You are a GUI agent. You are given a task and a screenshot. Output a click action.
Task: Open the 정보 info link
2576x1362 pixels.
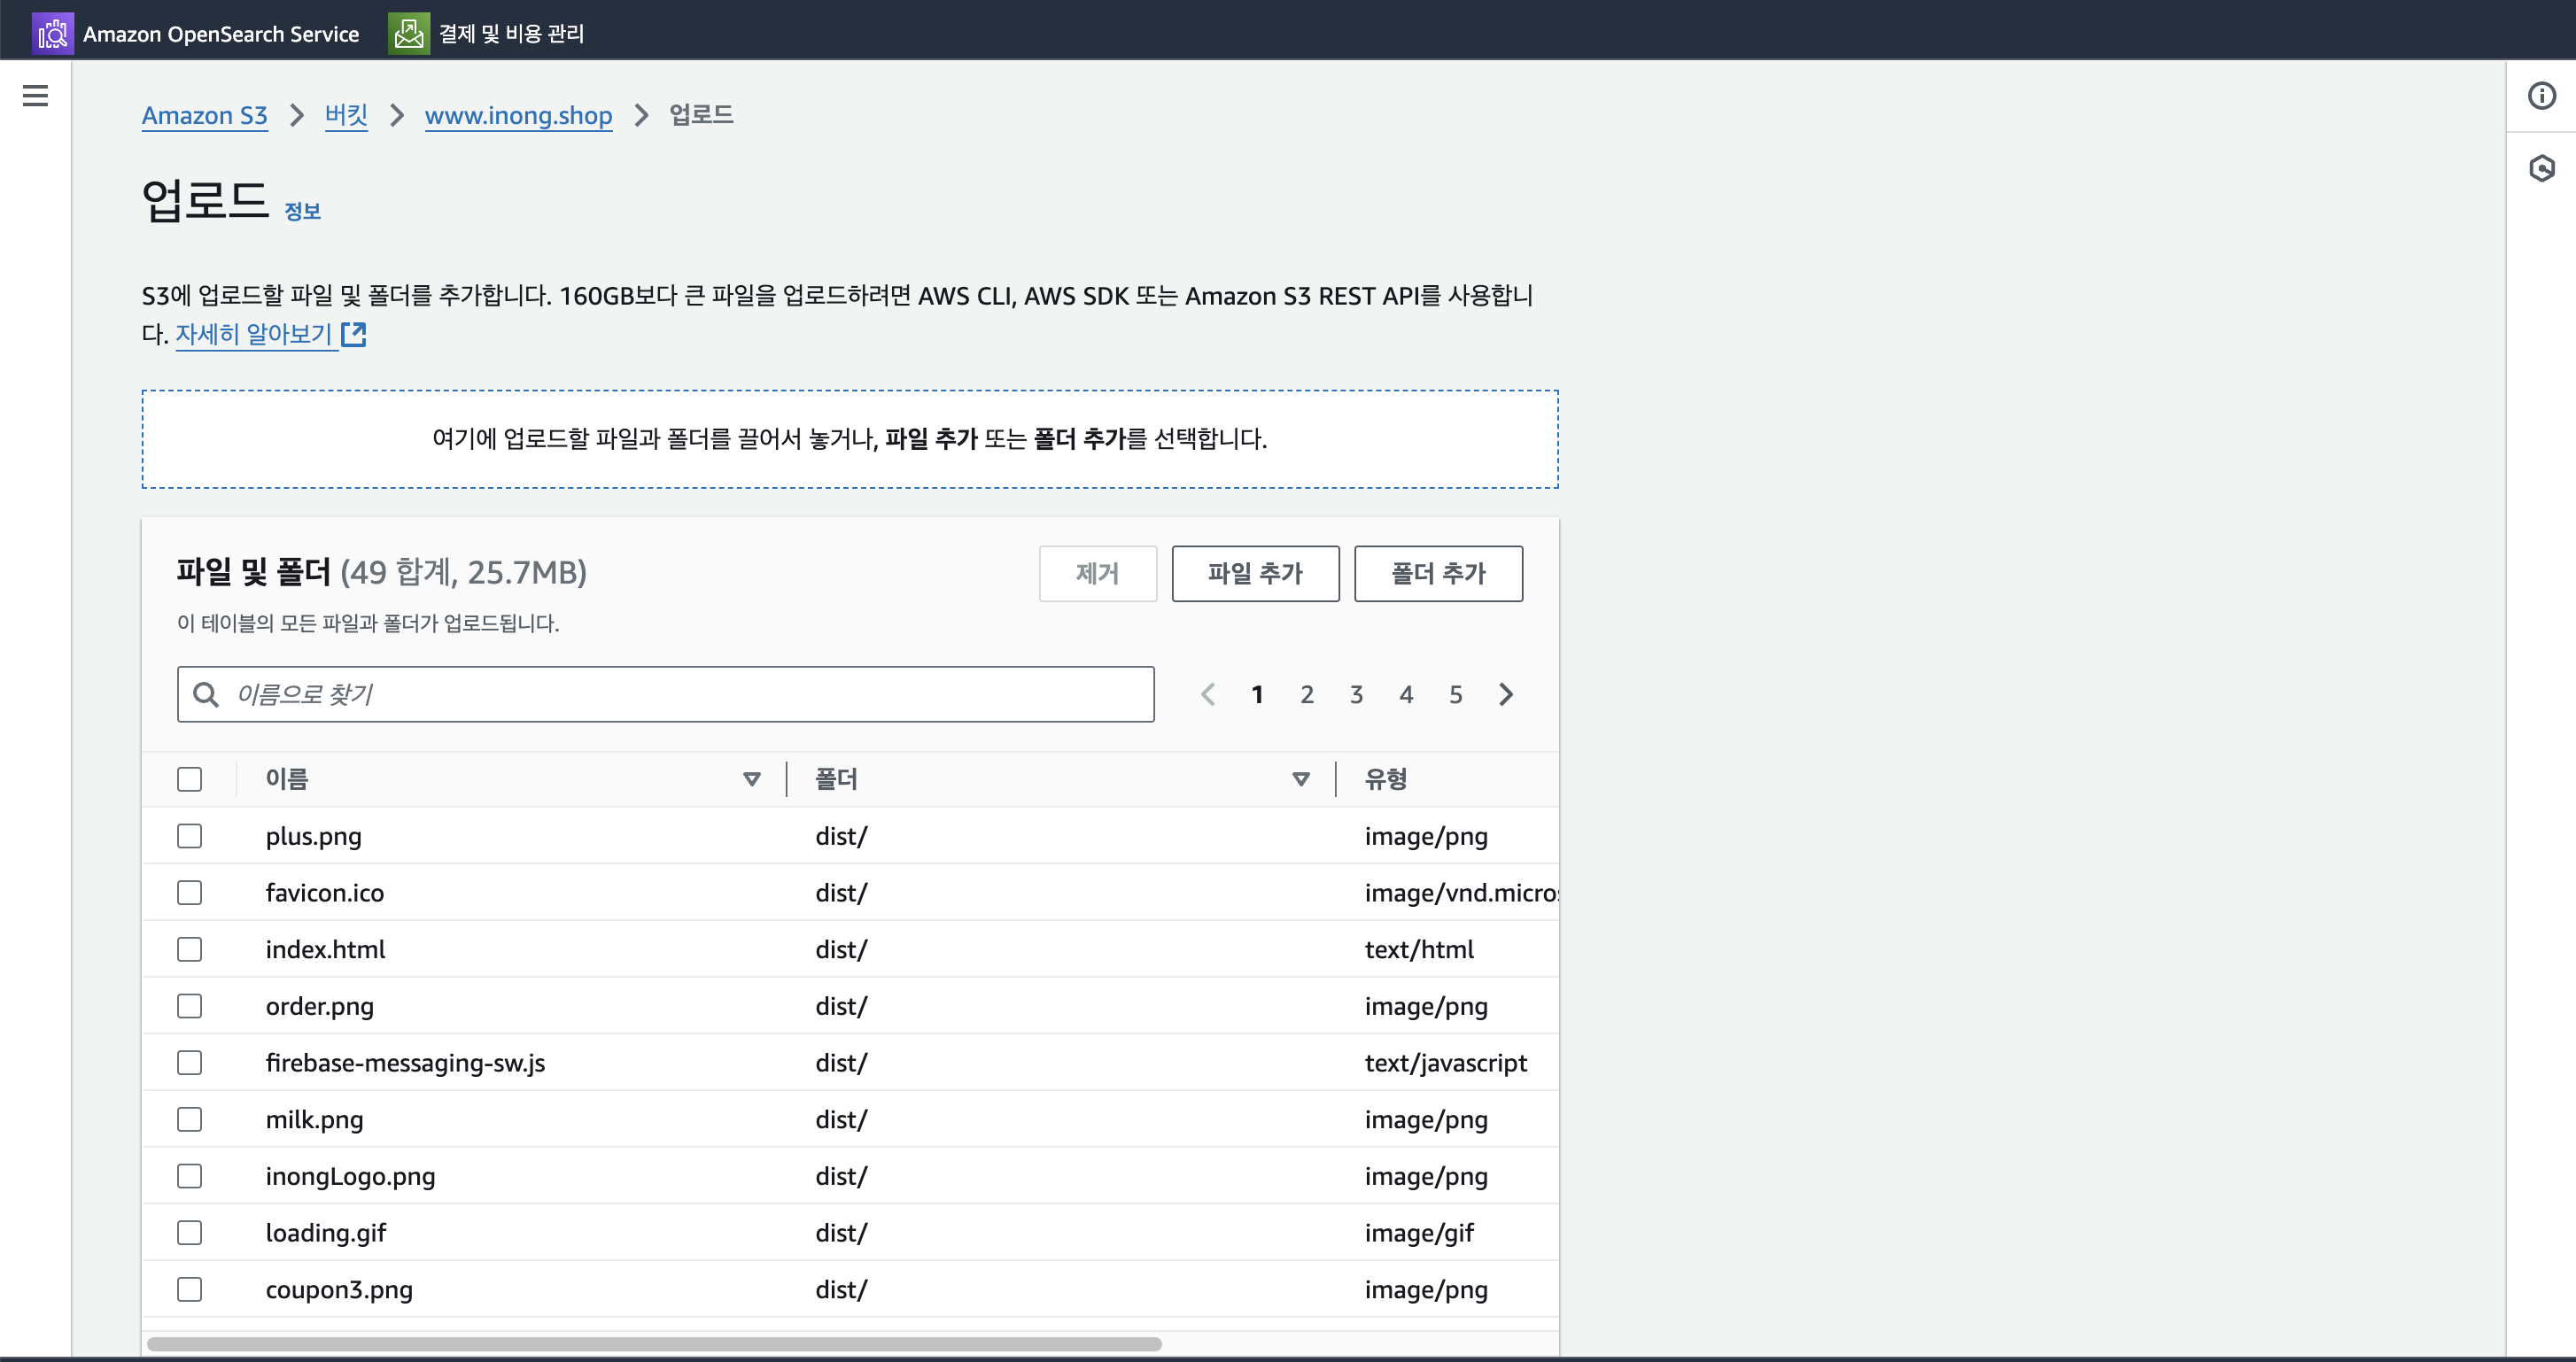click(x=302, y=212)
